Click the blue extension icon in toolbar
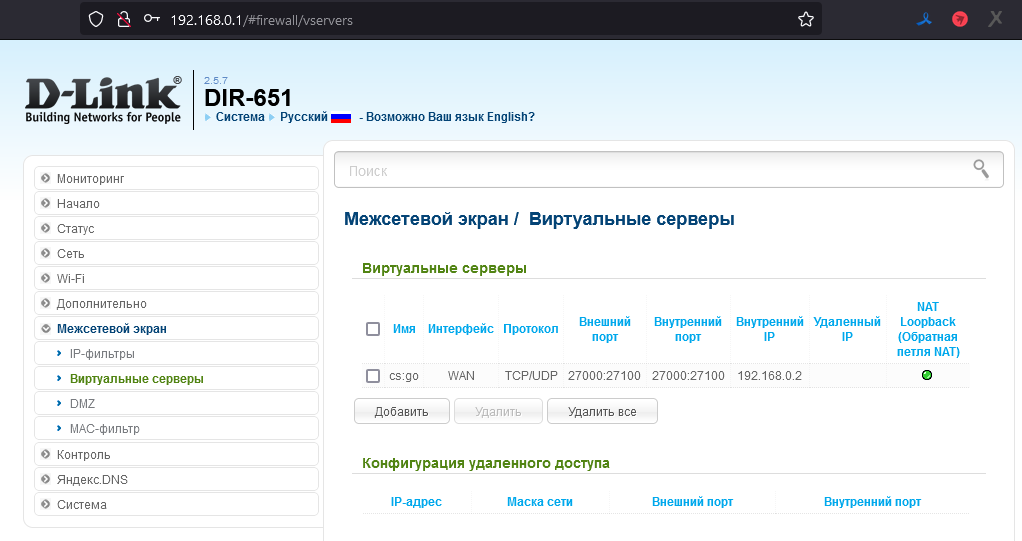Screen dimensions: 1022x541 [924, 20]
